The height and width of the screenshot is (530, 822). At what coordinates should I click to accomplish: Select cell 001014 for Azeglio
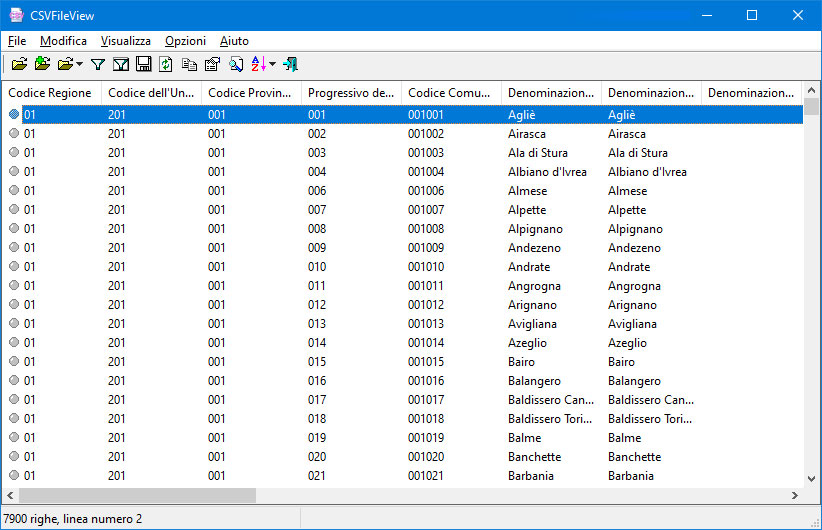pyautogui.click(x=426, y=342)
